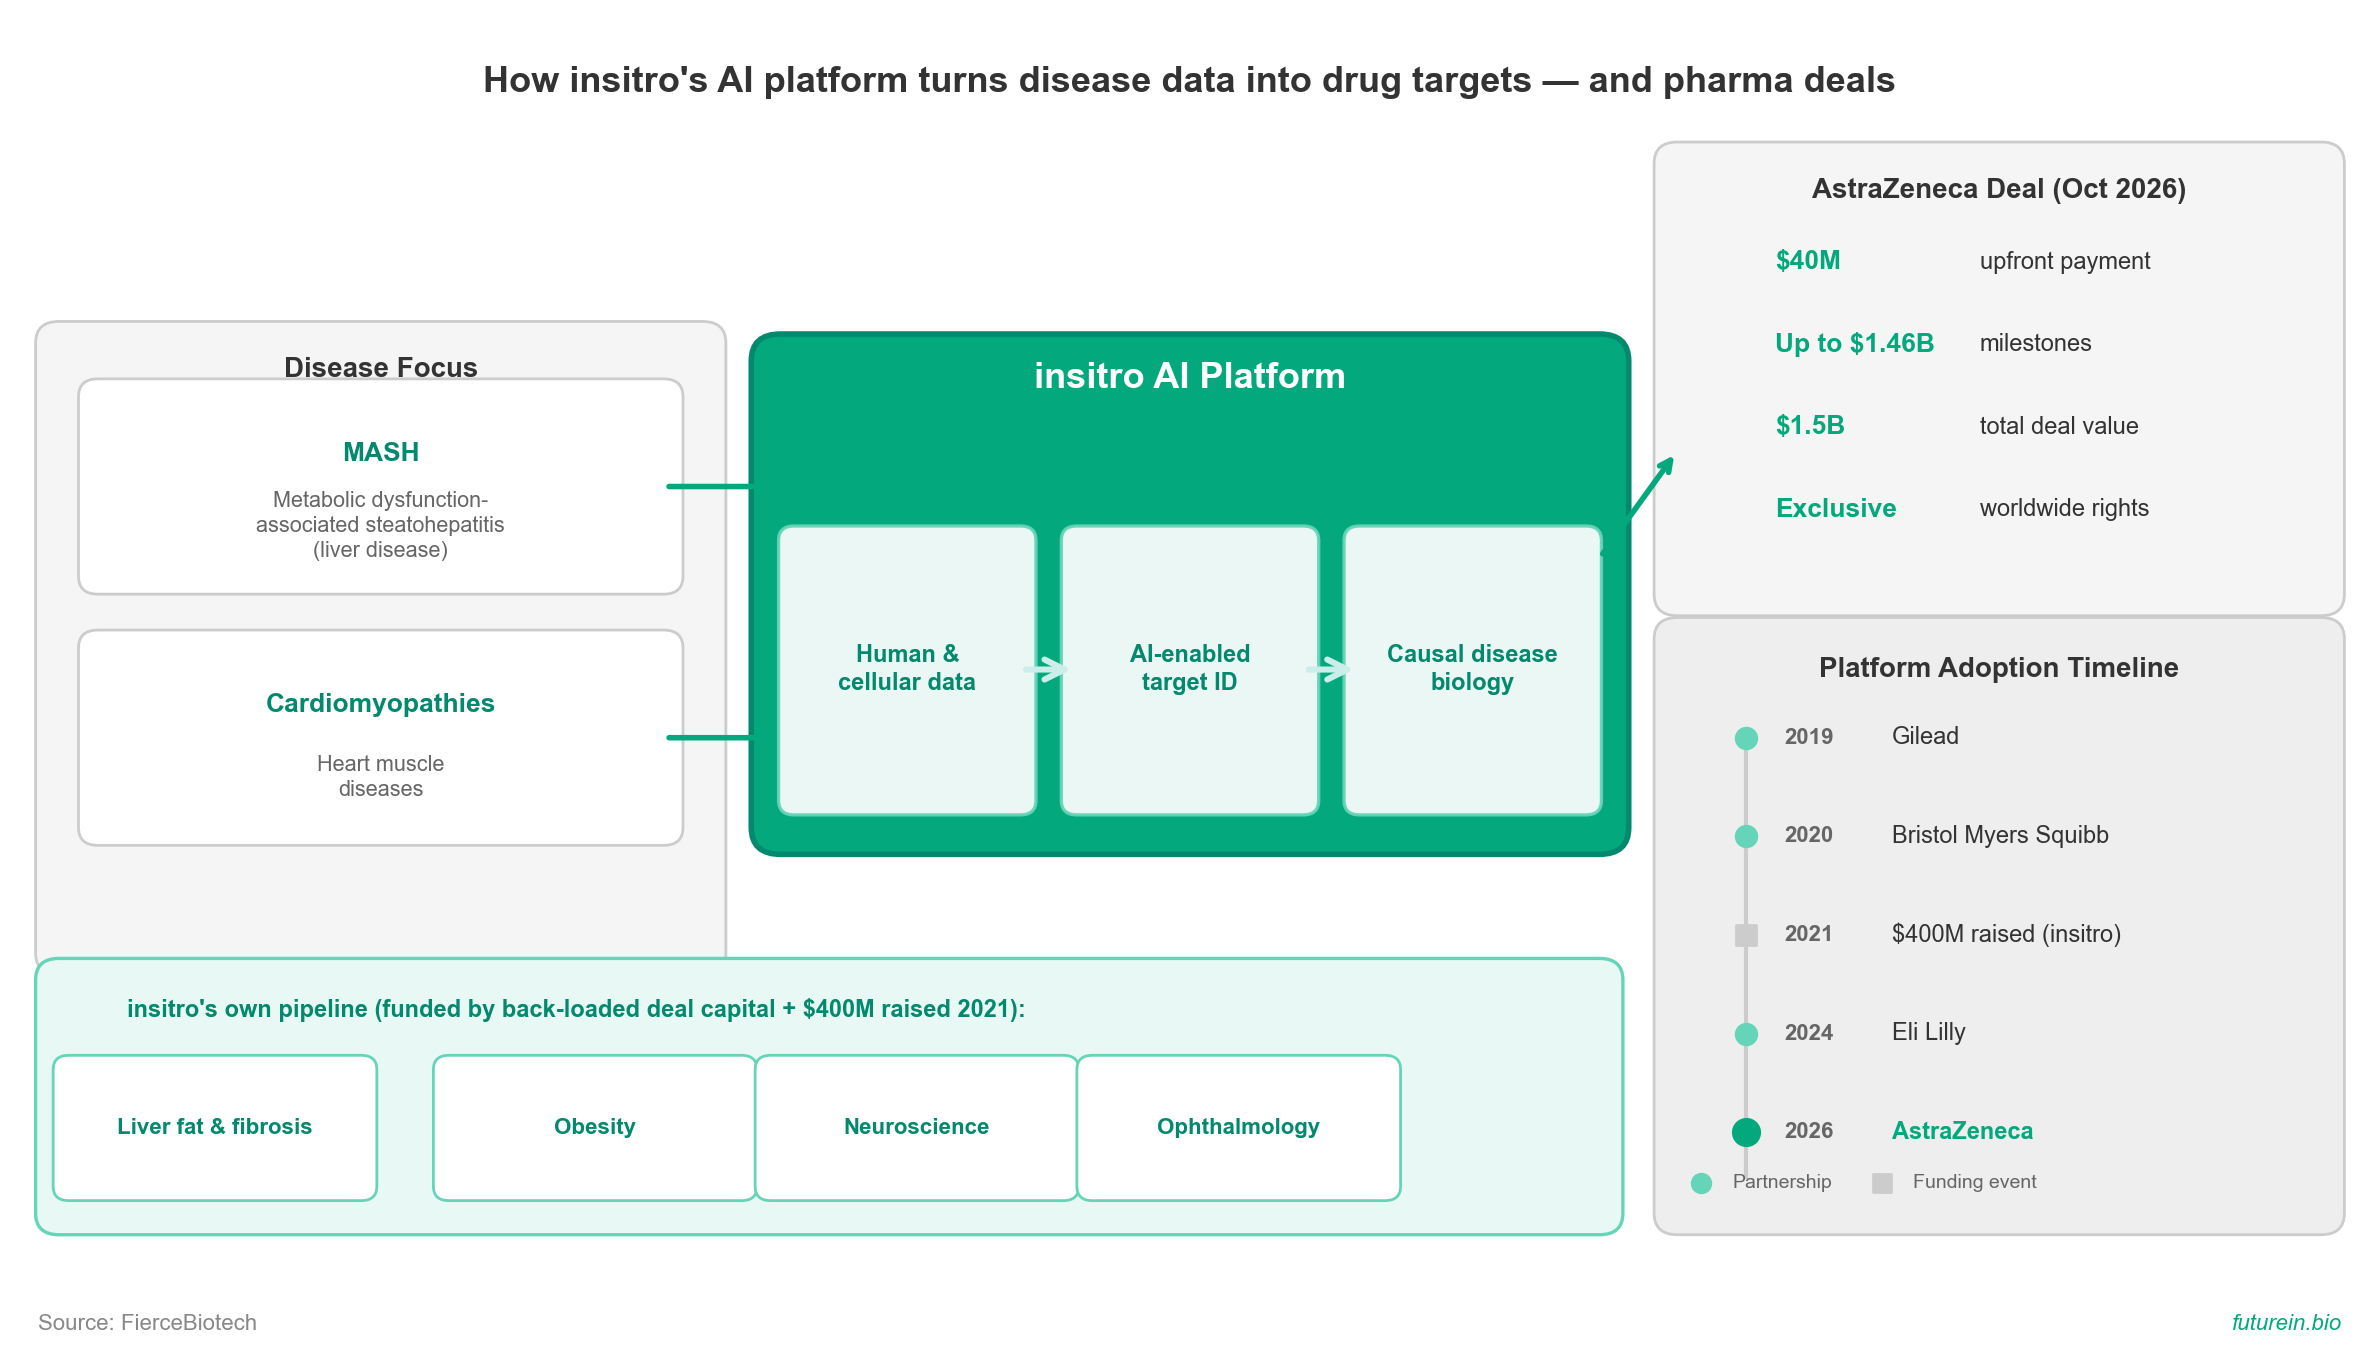The image size is (2379, 1354).
Task: Click the main infographic title
Action: point(1189,80)
